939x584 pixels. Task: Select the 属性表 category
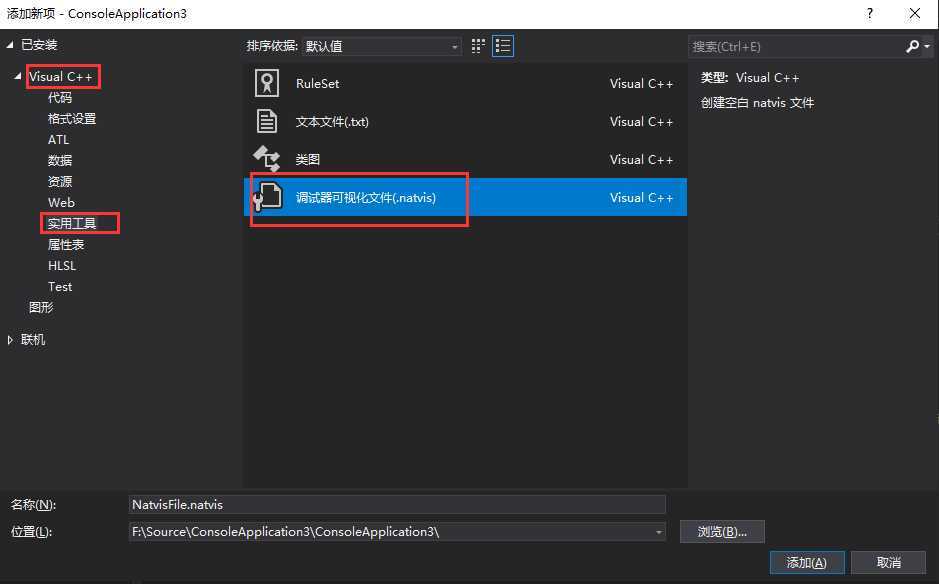click(66, 244)
